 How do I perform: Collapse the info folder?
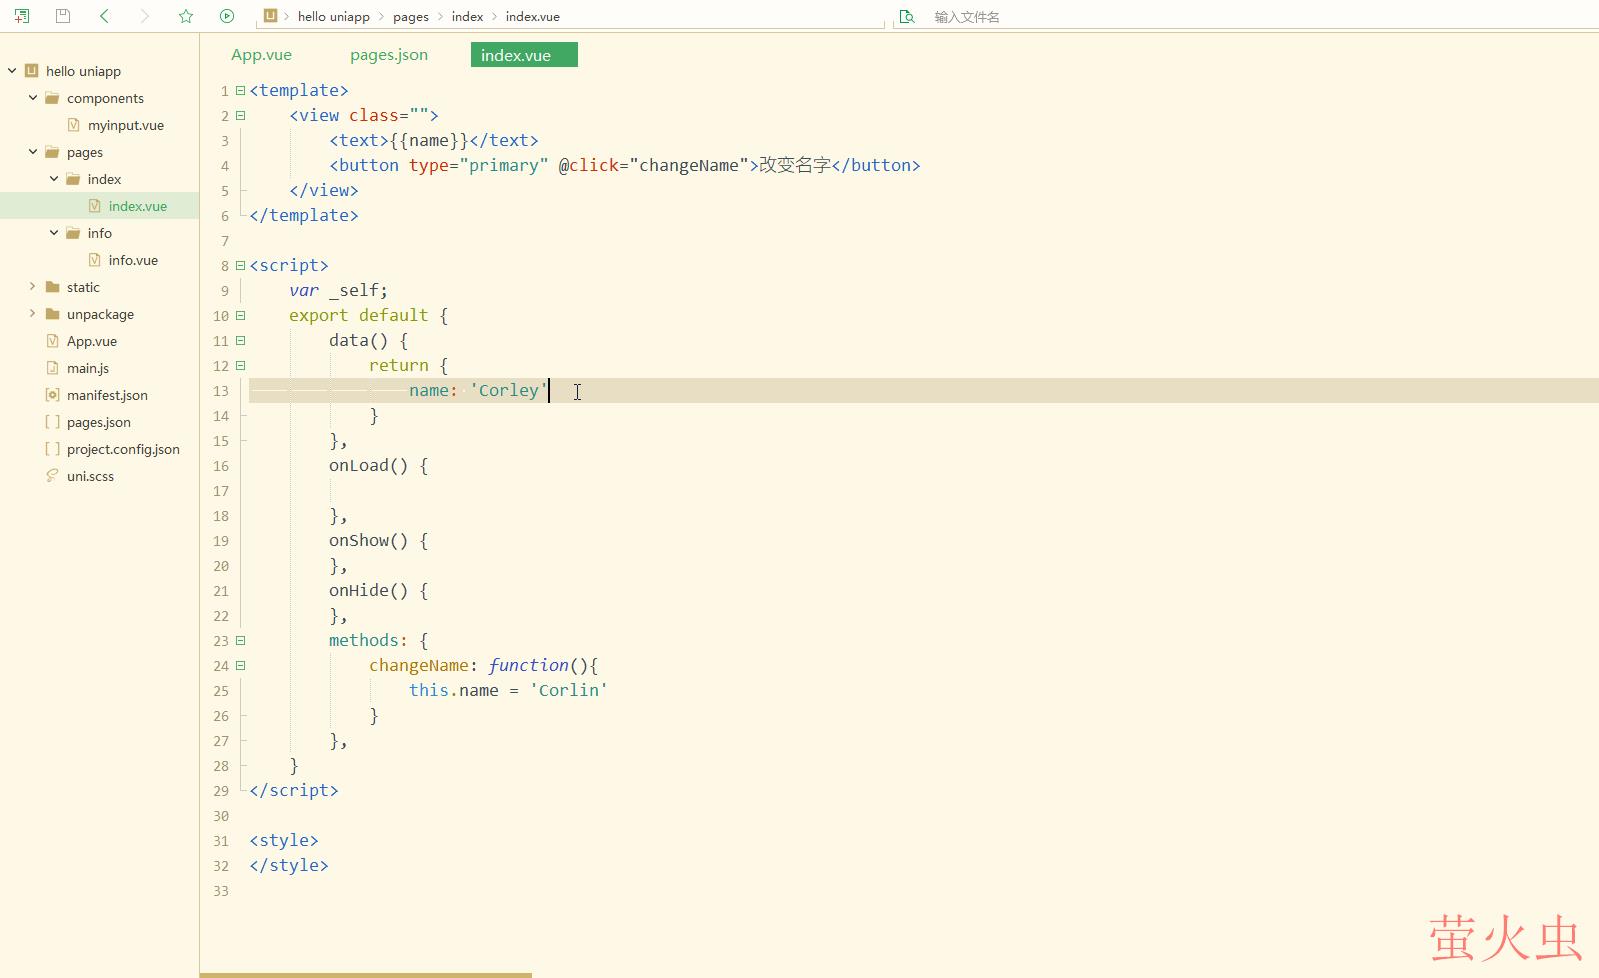(54, 233)
